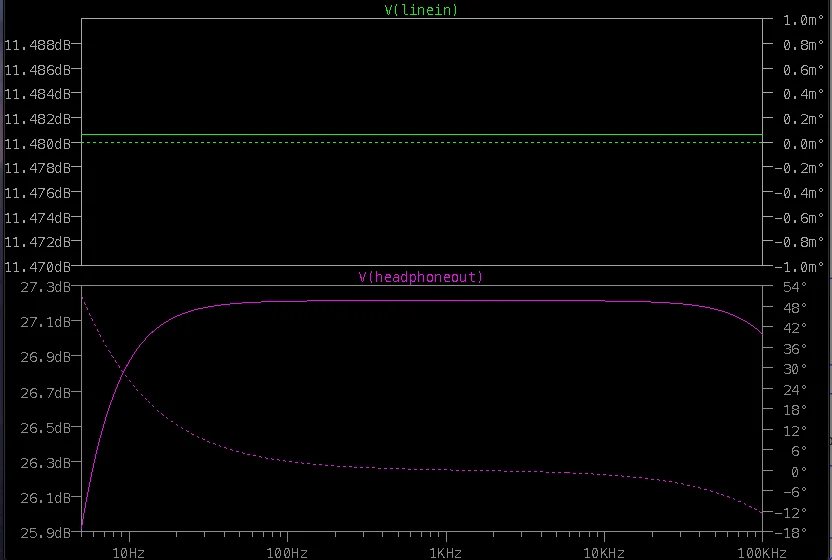Click the V(linein) trace label
The width and height of the screenshot is (832, 560).
(421, 10)
